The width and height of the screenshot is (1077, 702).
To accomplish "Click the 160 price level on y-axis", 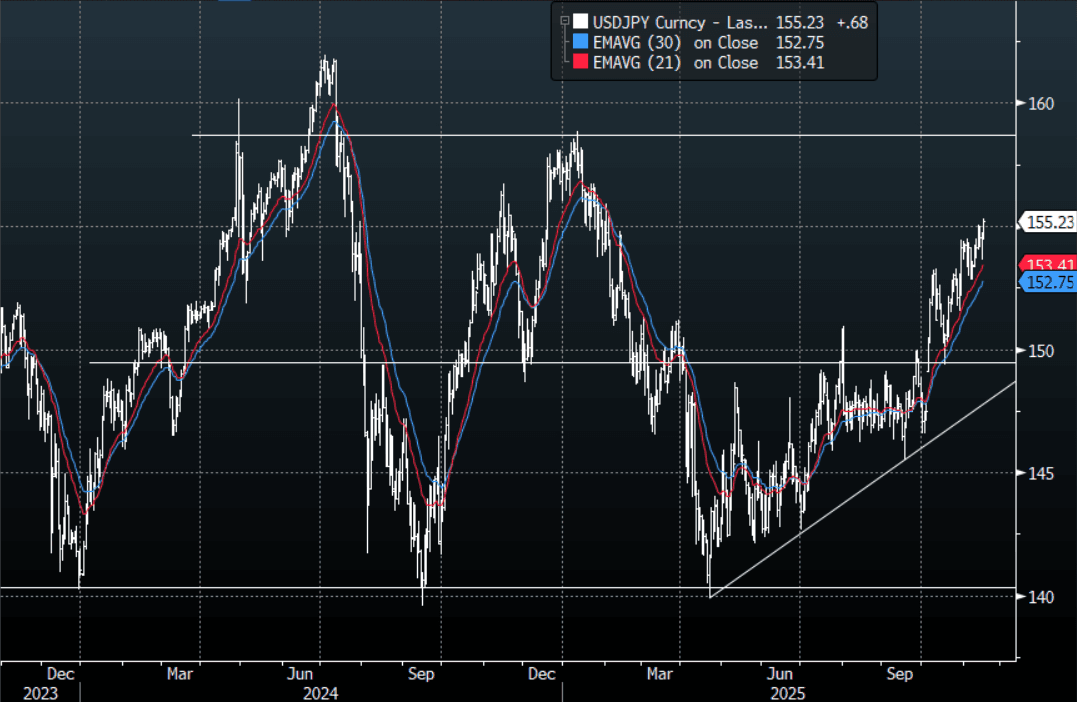I will (x=1040, y=103).
